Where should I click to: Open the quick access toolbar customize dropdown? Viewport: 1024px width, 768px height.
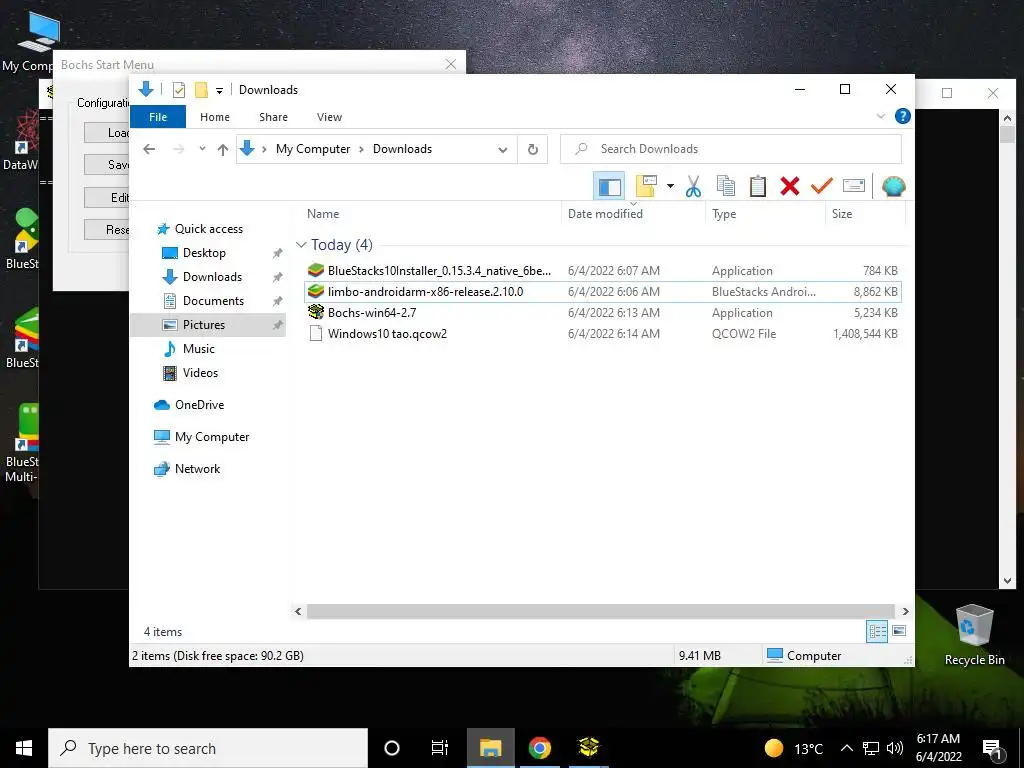point(219,91)
